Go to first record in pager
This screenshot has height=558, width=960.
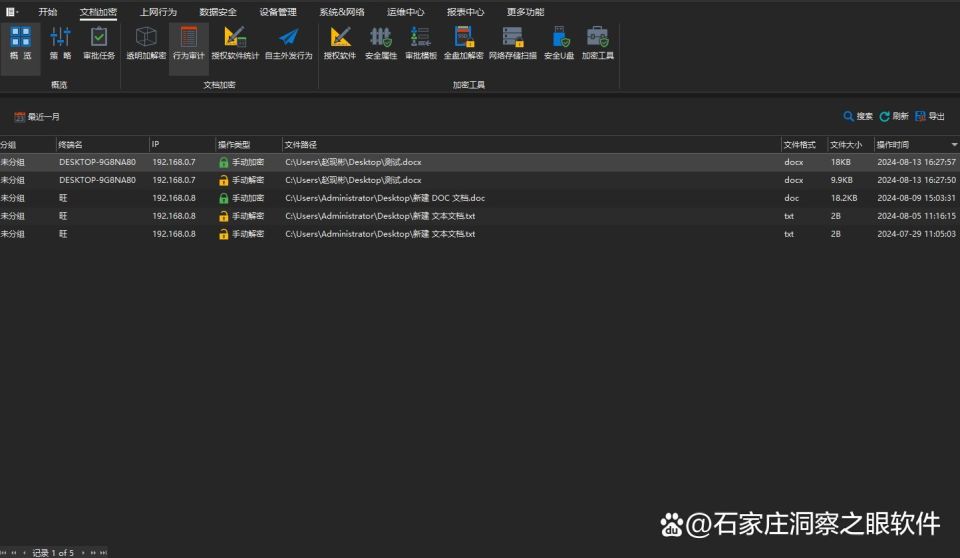tap(3, 553)
